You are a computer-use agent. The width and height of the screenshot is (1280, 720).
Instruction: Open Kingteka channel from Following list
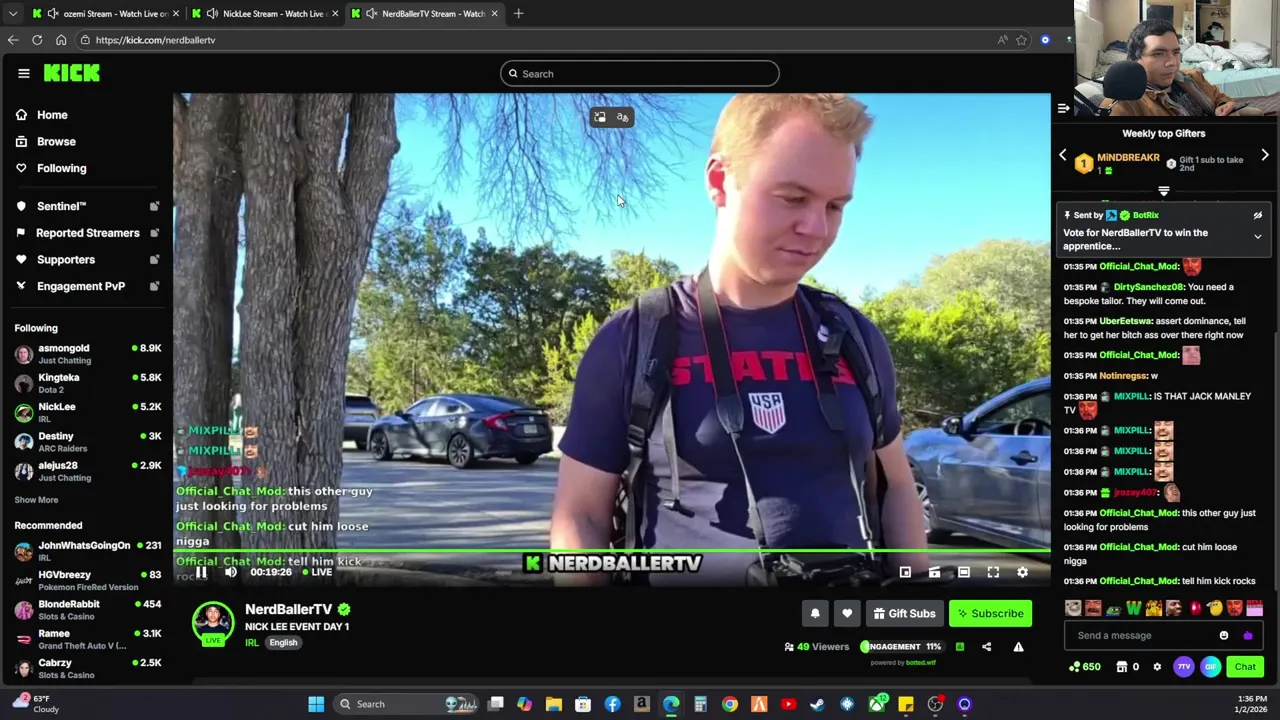(x=88, y=383)
